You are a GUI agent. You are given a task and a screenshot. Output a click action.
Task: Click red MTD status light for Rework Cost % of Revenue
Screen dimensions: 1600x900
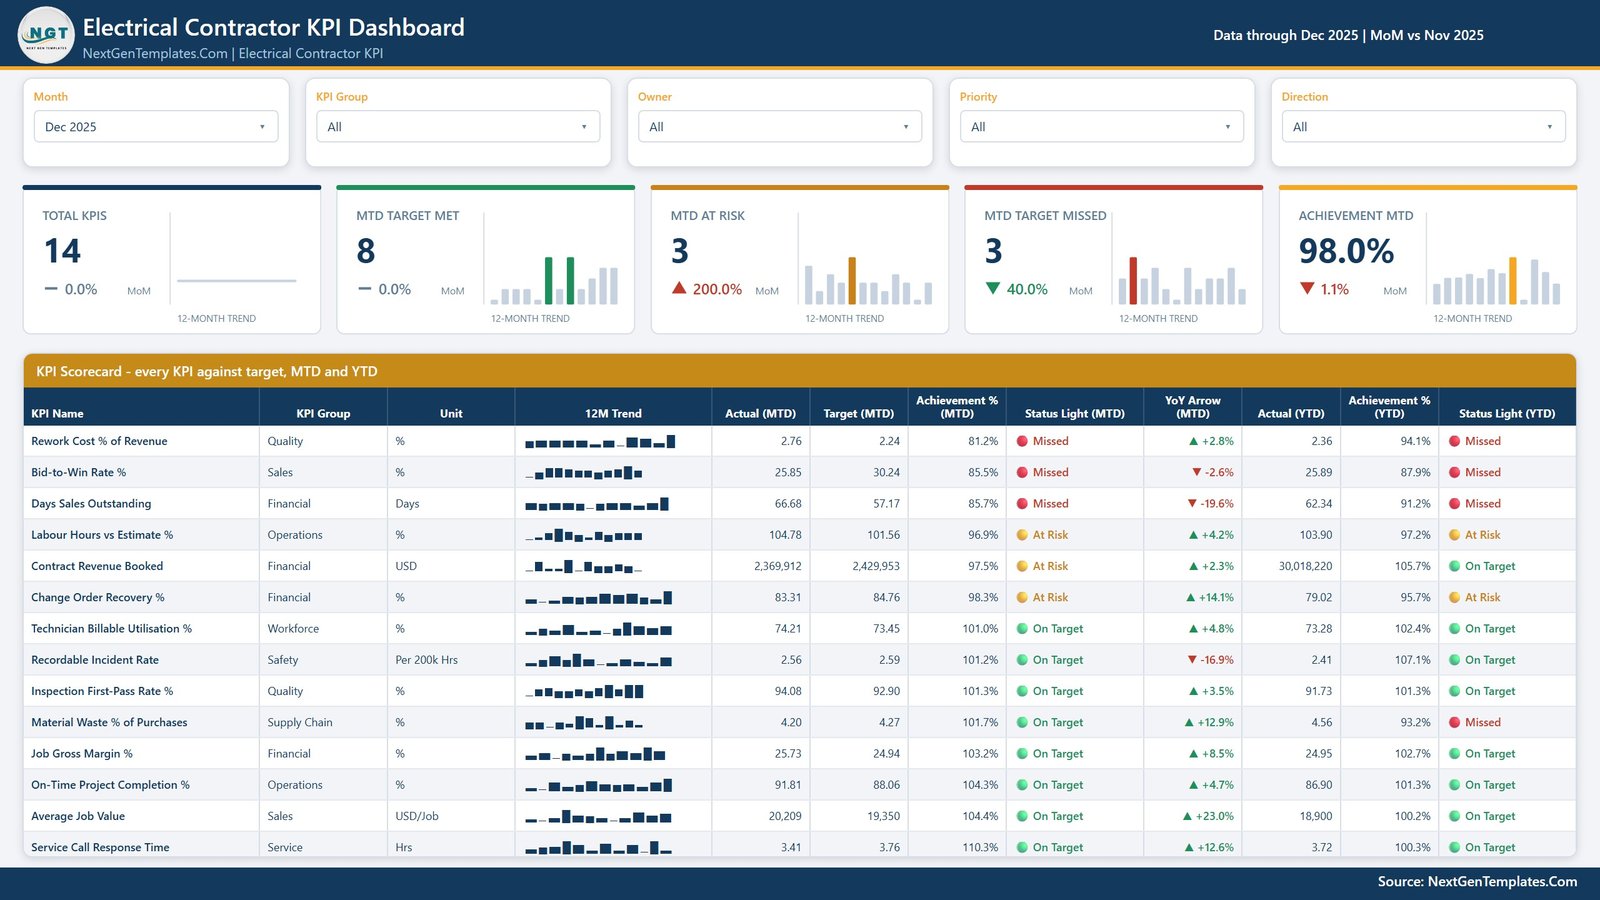[x=1023, y=441]
